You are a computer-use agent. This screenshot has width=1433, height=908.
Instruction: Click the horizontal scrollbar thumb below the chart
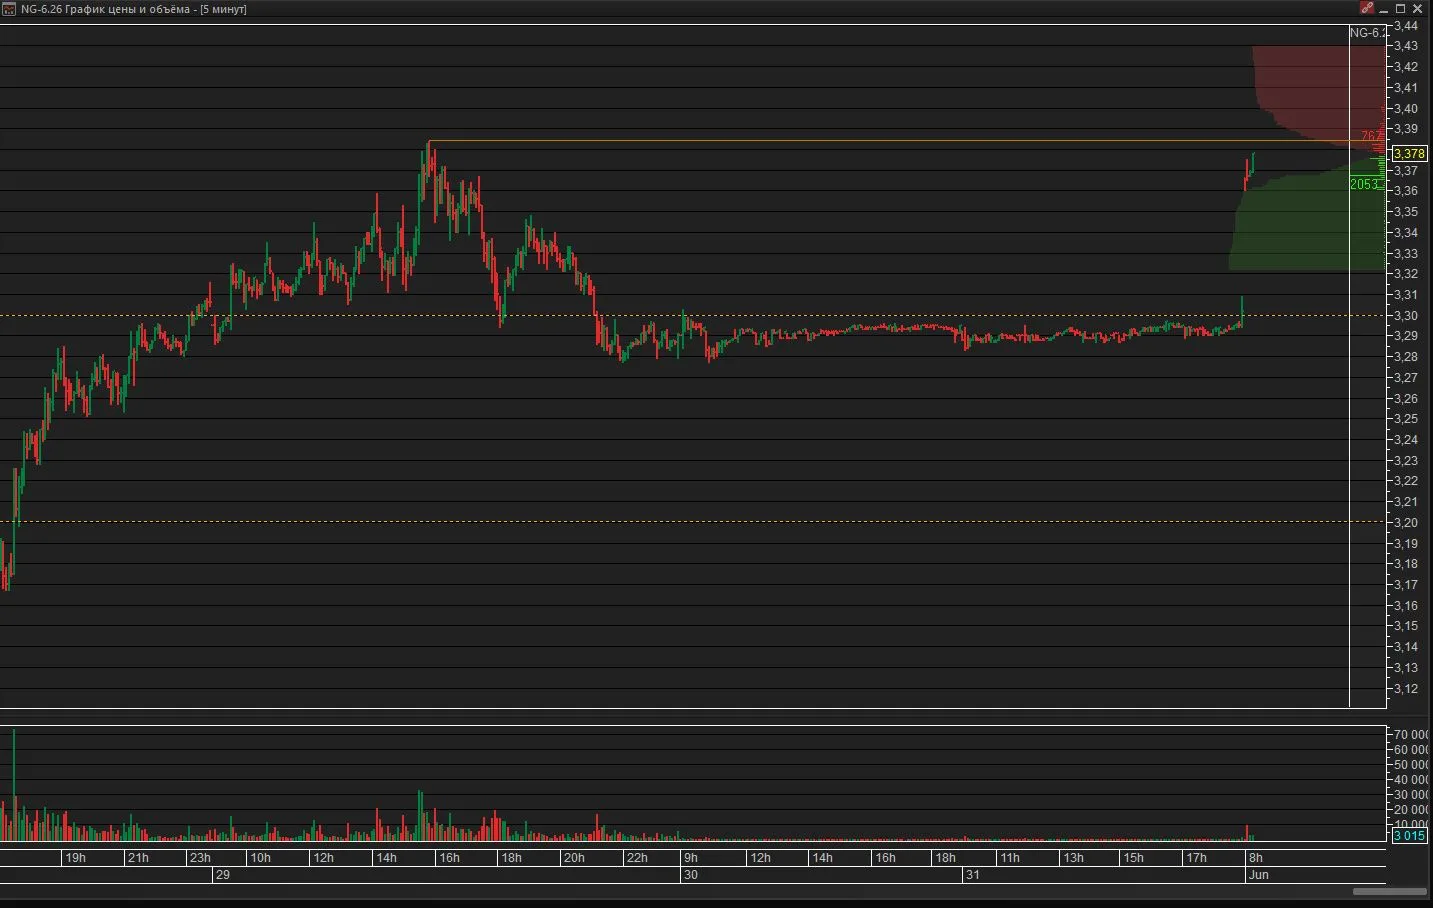(x=1389, y=891)
